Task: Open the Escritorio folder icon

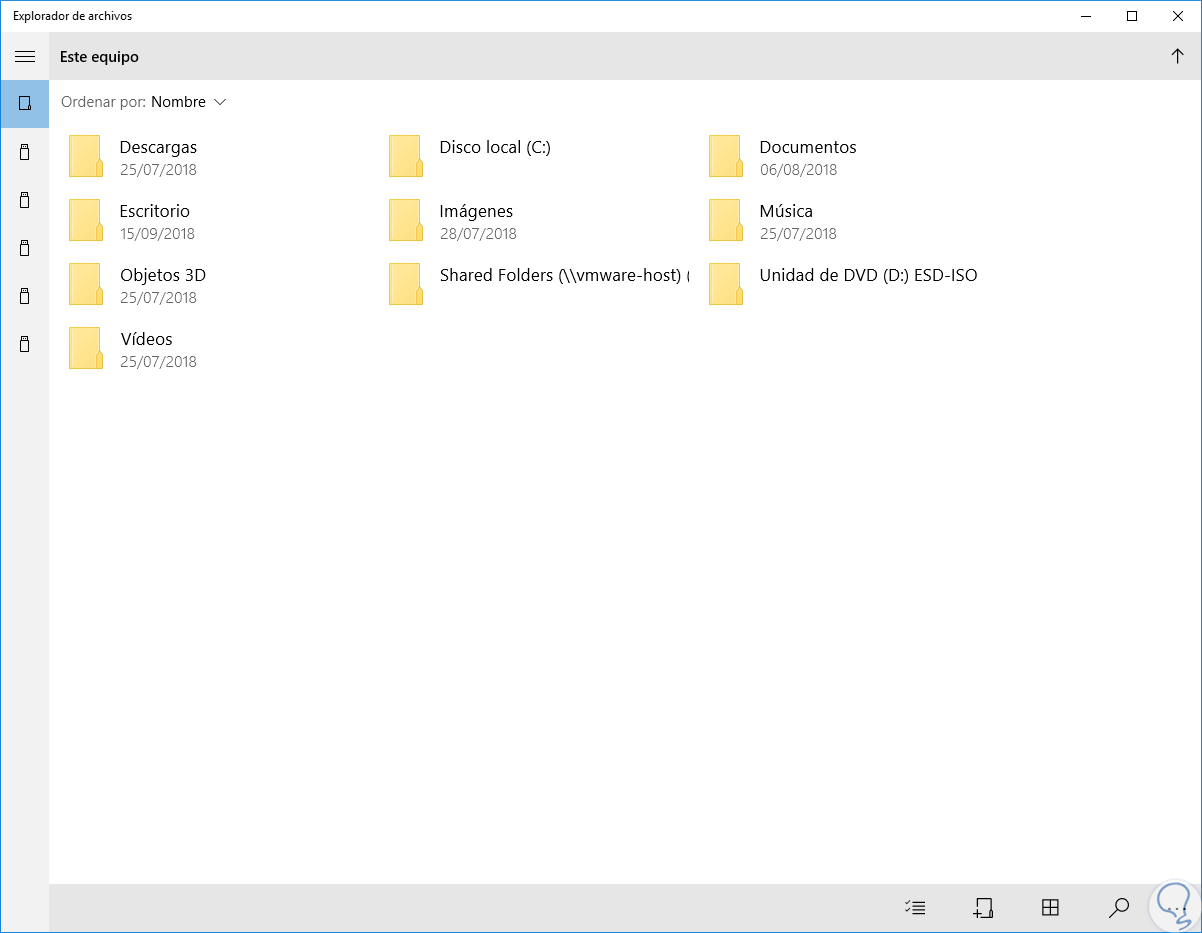Action: point(86,220)
